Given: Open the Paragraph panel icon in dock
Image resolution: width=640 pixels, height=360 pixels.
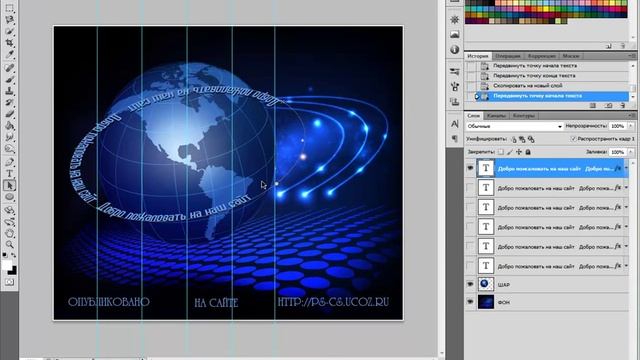Looking at the screenshot, I should coord(455,139).
